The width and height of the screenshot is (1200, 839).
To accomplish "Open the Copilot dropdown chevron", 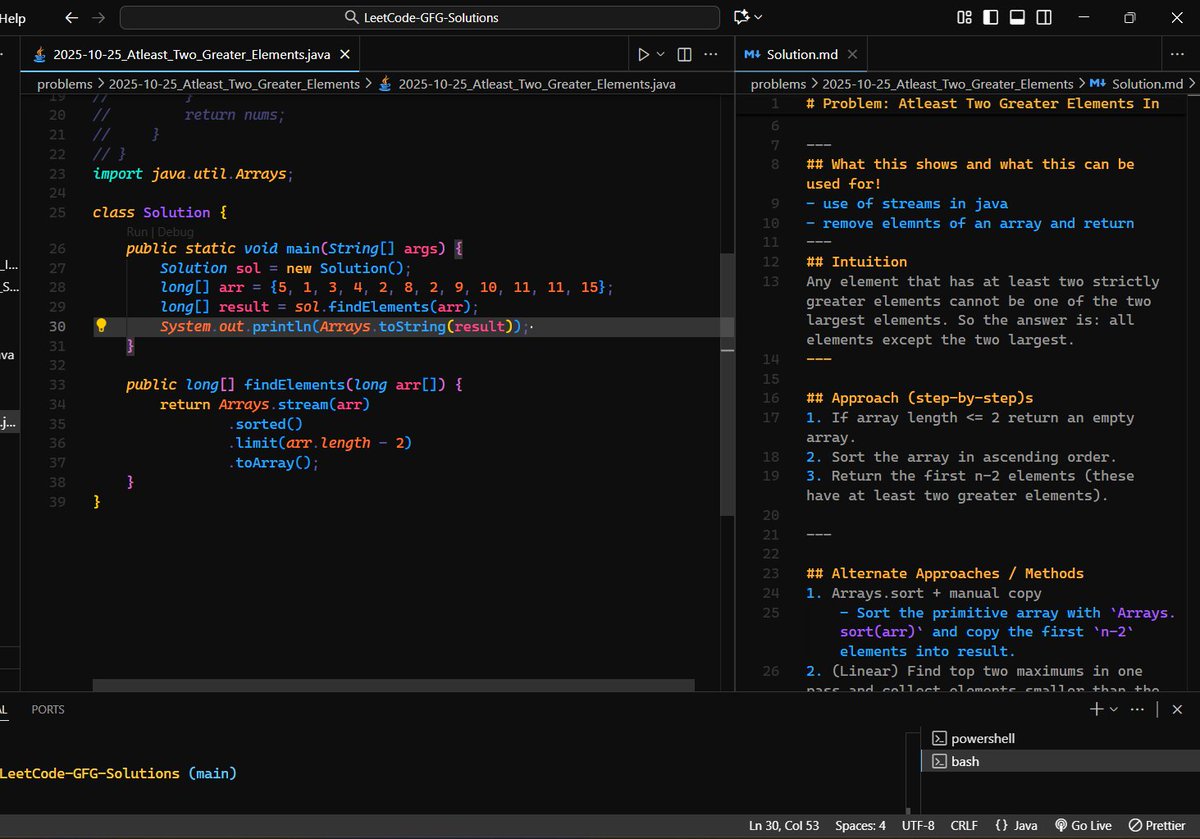I will pyautogui.click(x=758, y=17).
